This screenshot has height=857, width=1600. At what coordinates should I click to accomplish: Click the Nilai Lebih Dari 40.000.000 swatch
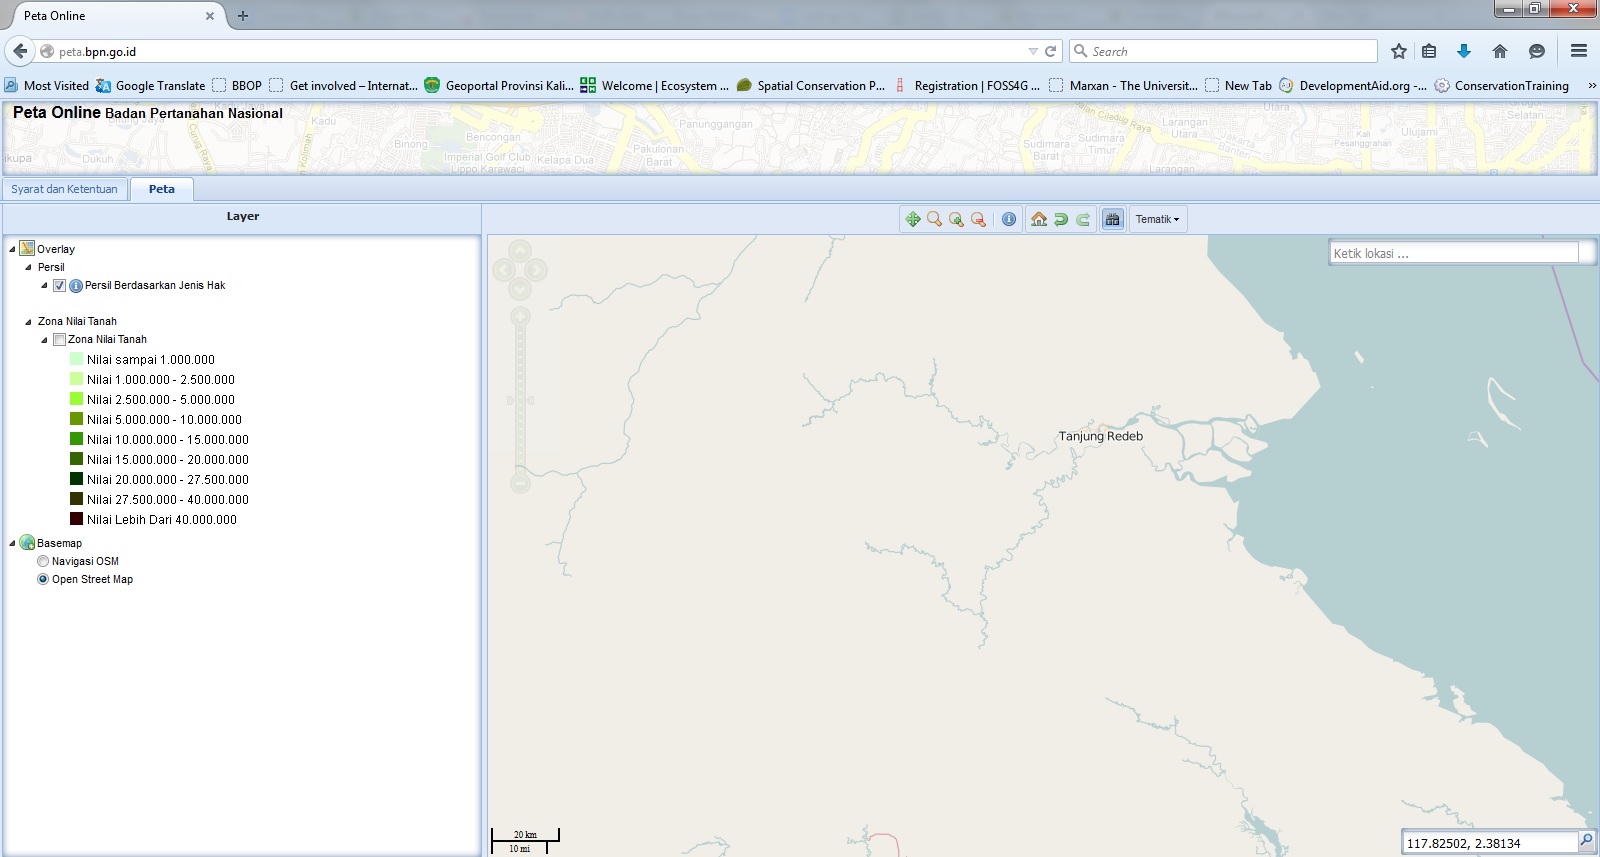pos(77,519)
